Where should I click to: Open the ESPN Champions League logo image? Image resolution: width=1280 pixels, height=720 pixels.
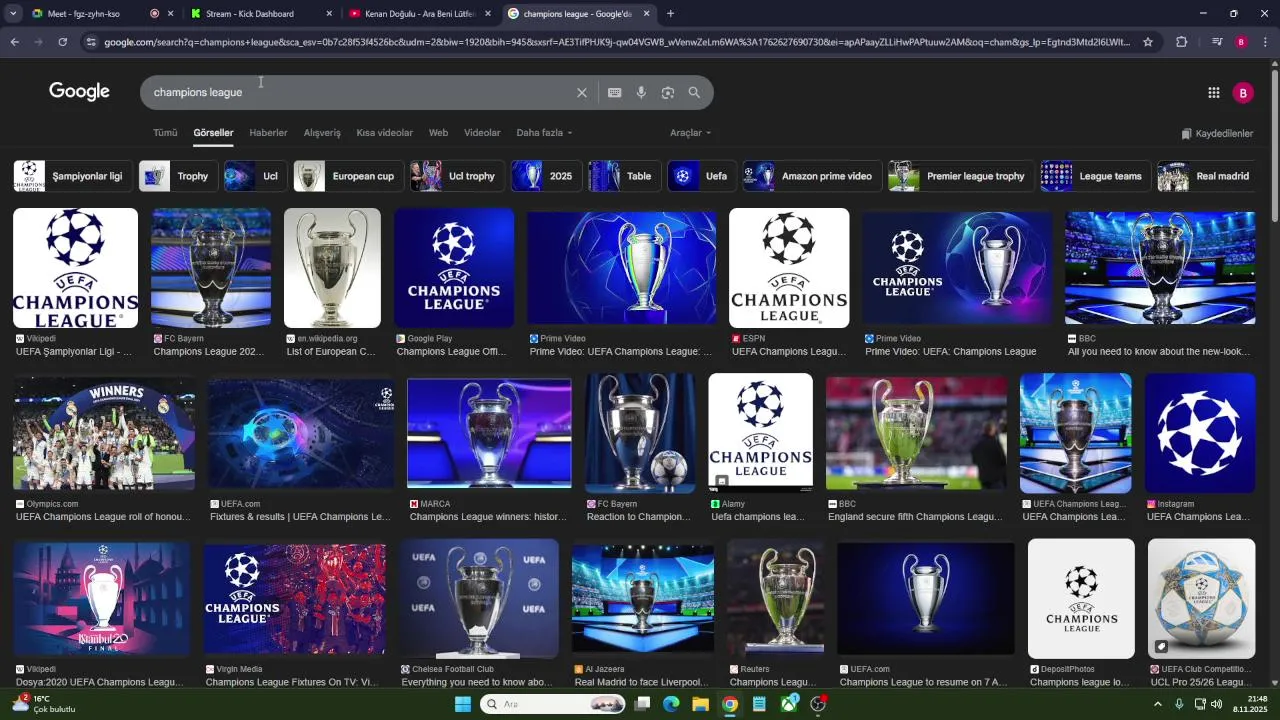[x=789, y=268]
